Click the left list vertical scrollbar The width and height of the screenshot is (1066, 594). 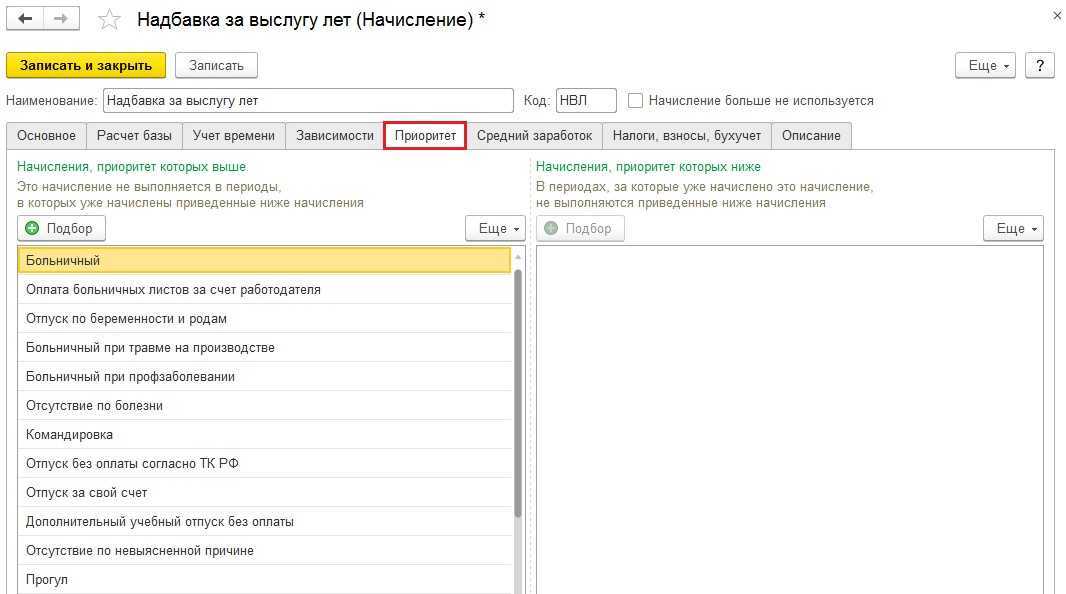point(518,390)
